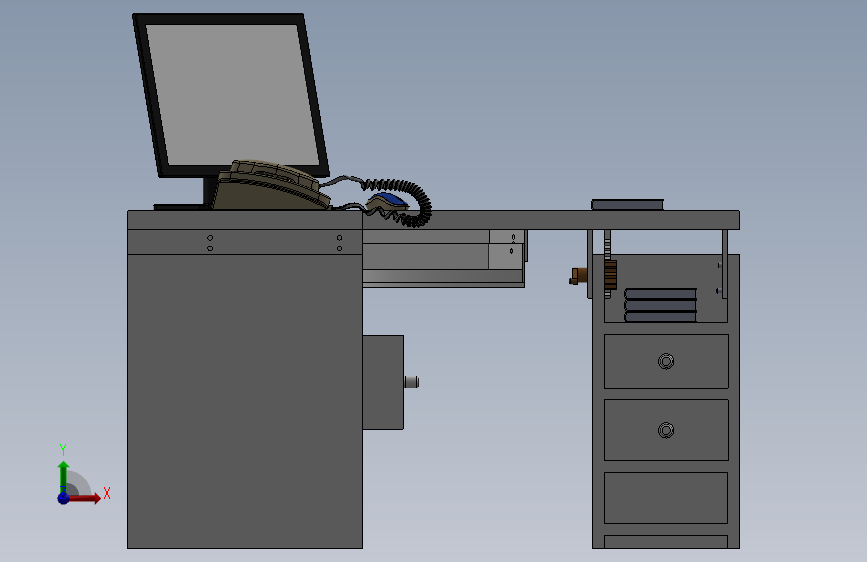Select the knob on the top drawer
Image resolution: width=867 pixels, height=562 pixels.
point(666,362)
